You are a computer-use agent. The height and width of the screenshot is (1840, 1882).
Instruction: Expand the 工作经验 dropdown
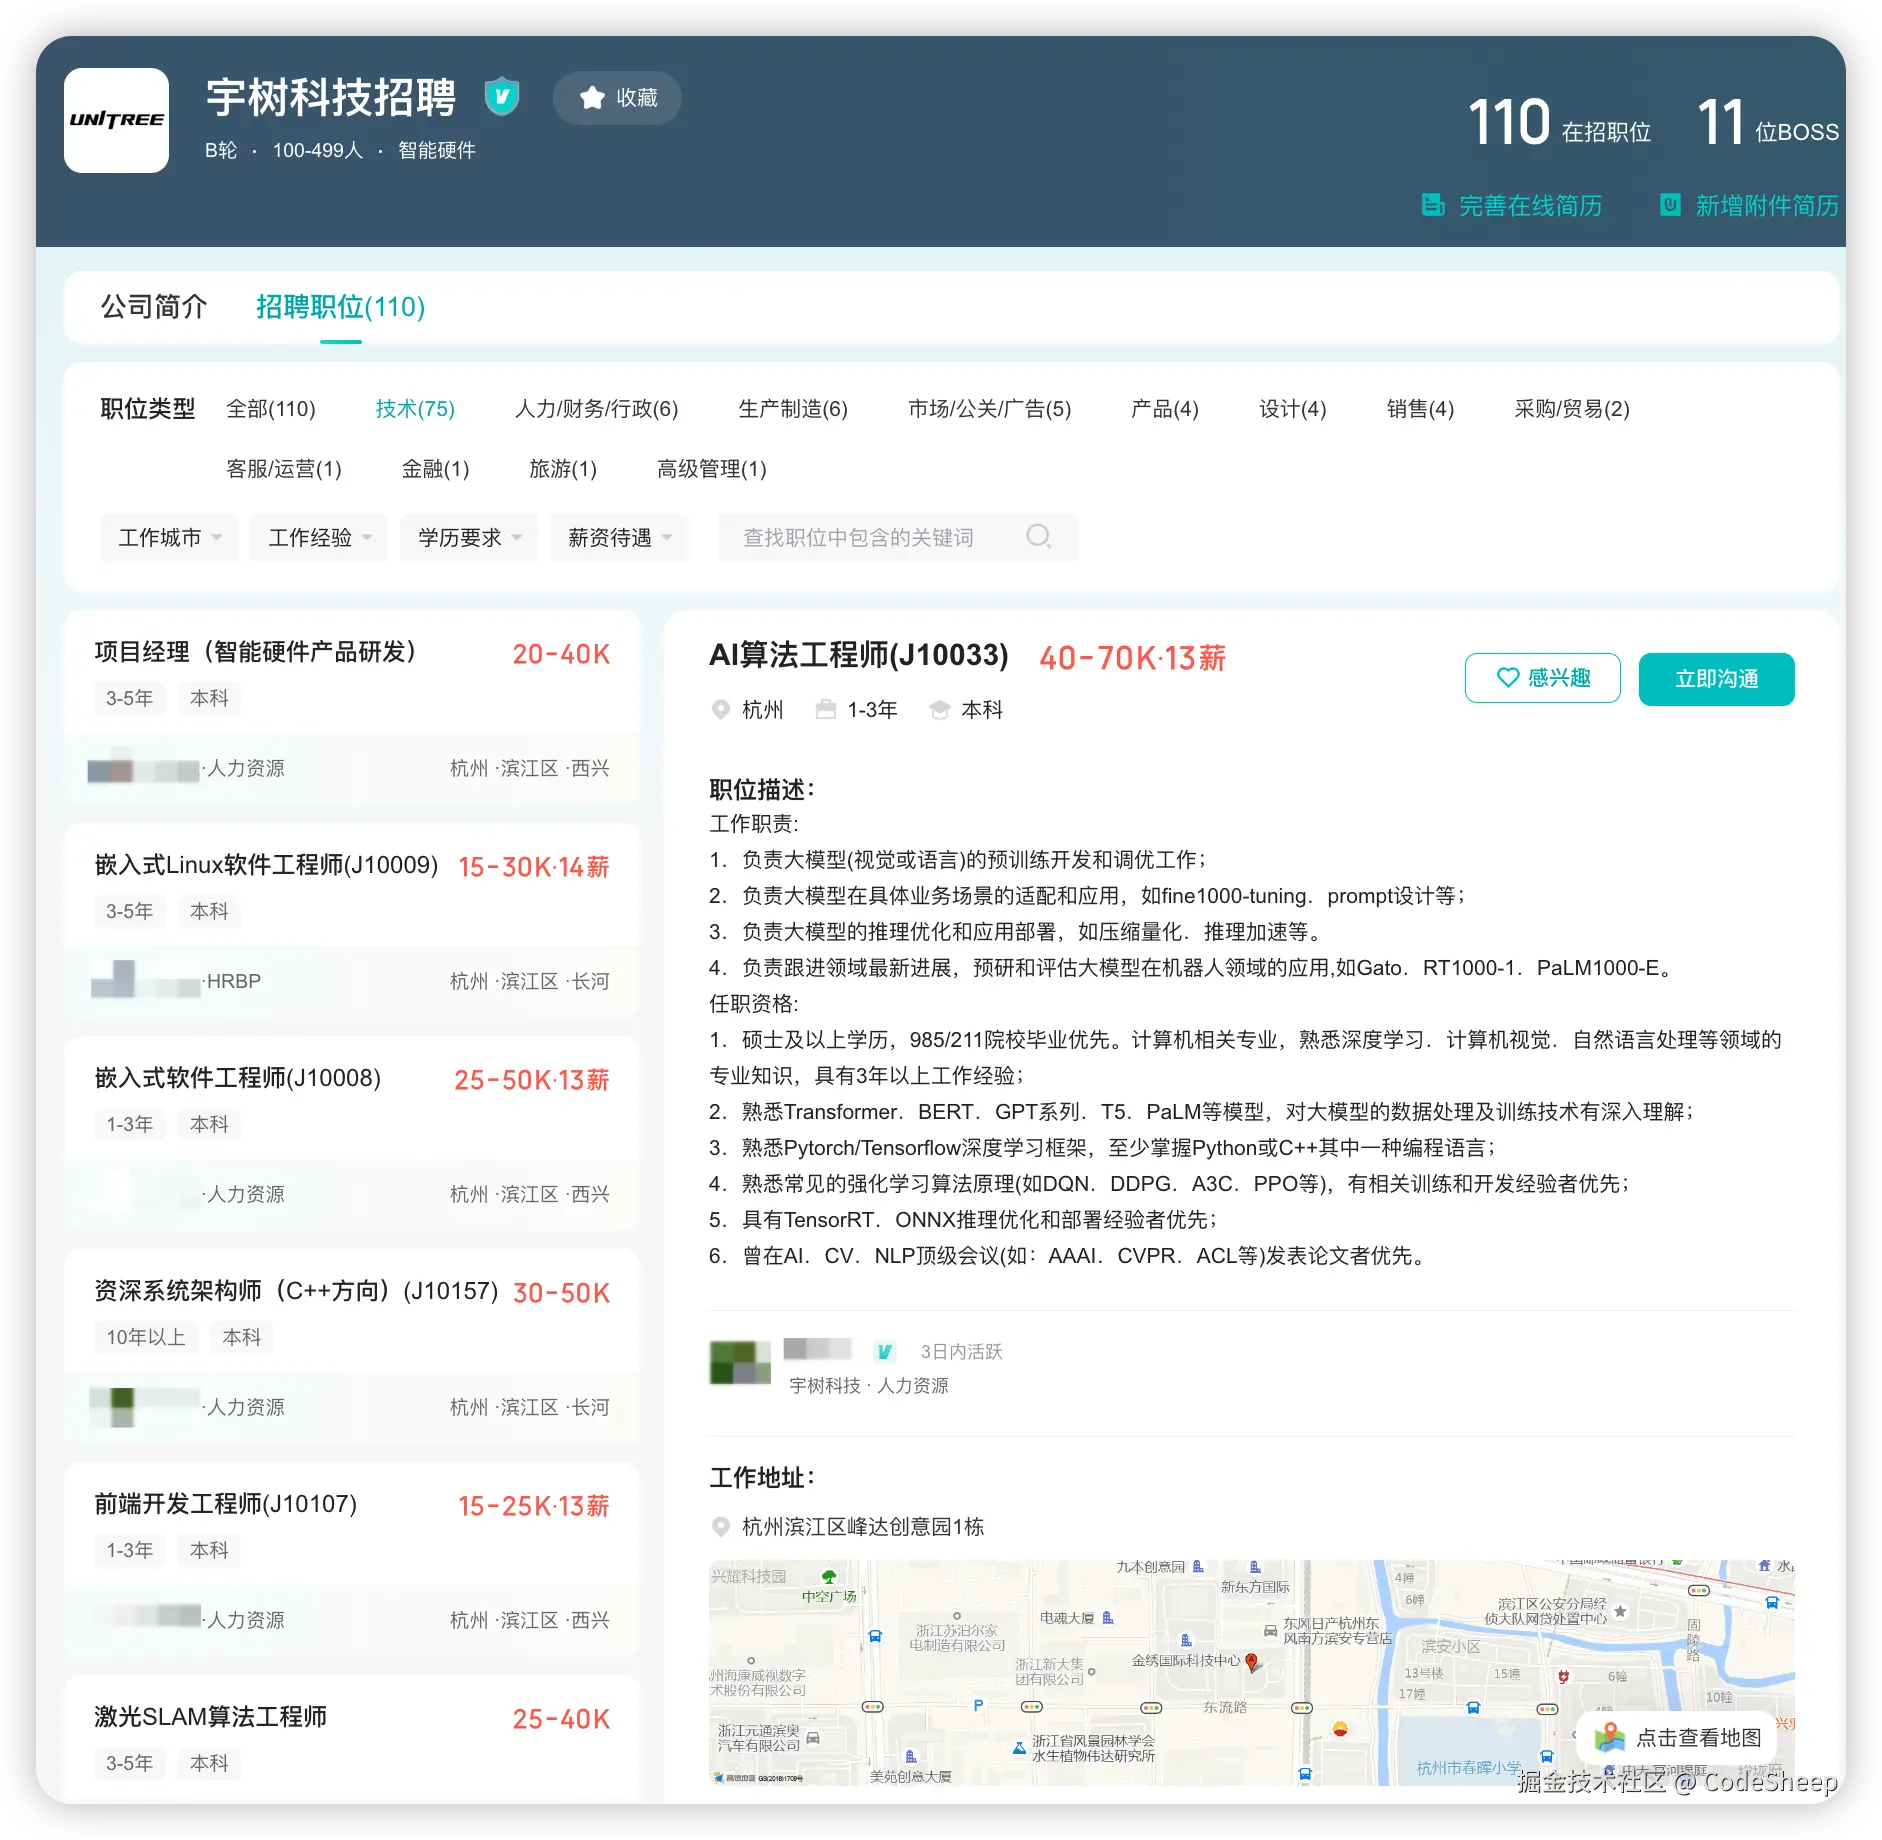pyautogui.click(x=319, y=538)
